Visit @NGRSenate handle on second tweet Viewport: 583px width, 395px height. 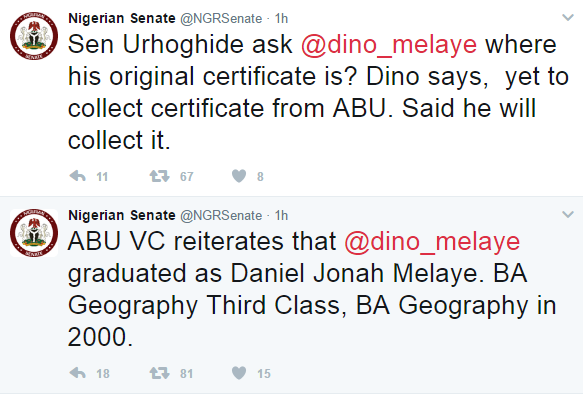[221, 215]
